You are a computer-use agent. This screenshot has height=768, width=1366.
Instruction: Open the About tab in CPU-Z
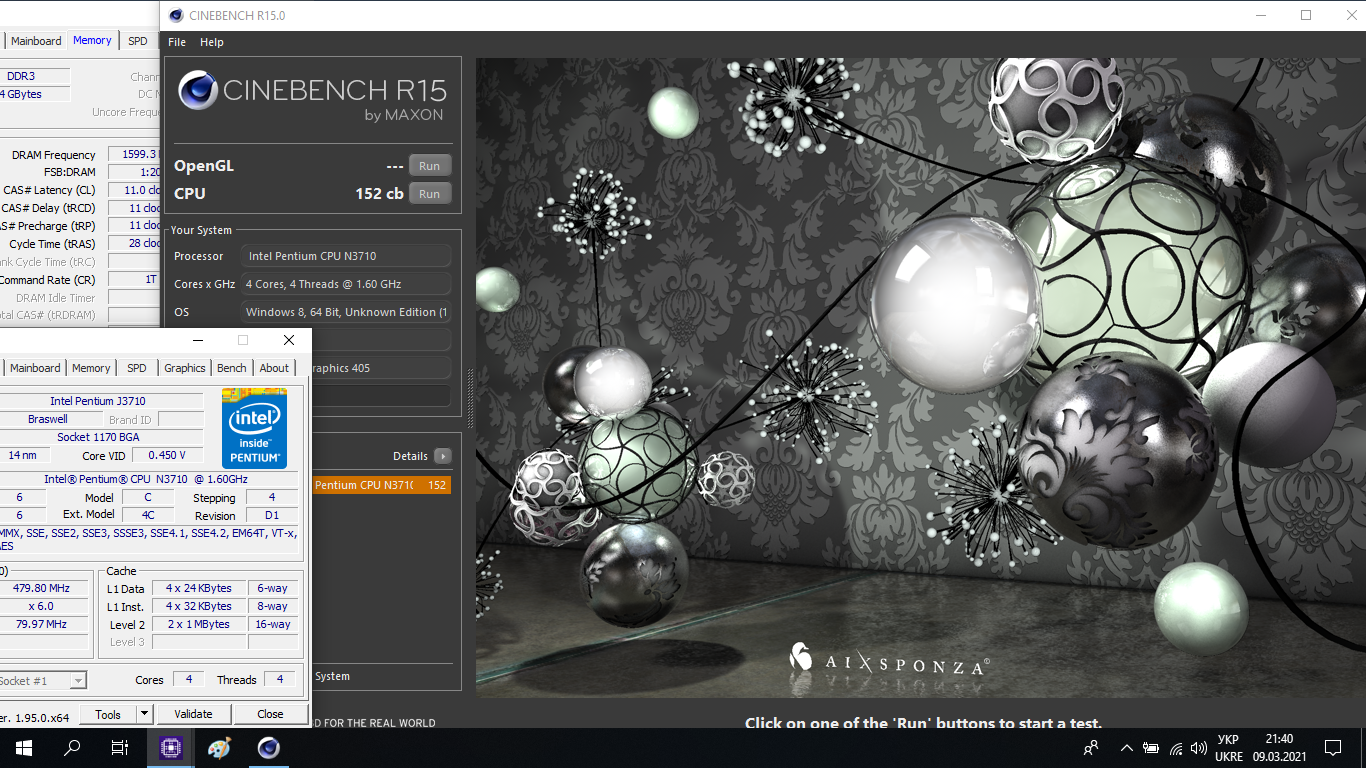pos(274,368)
